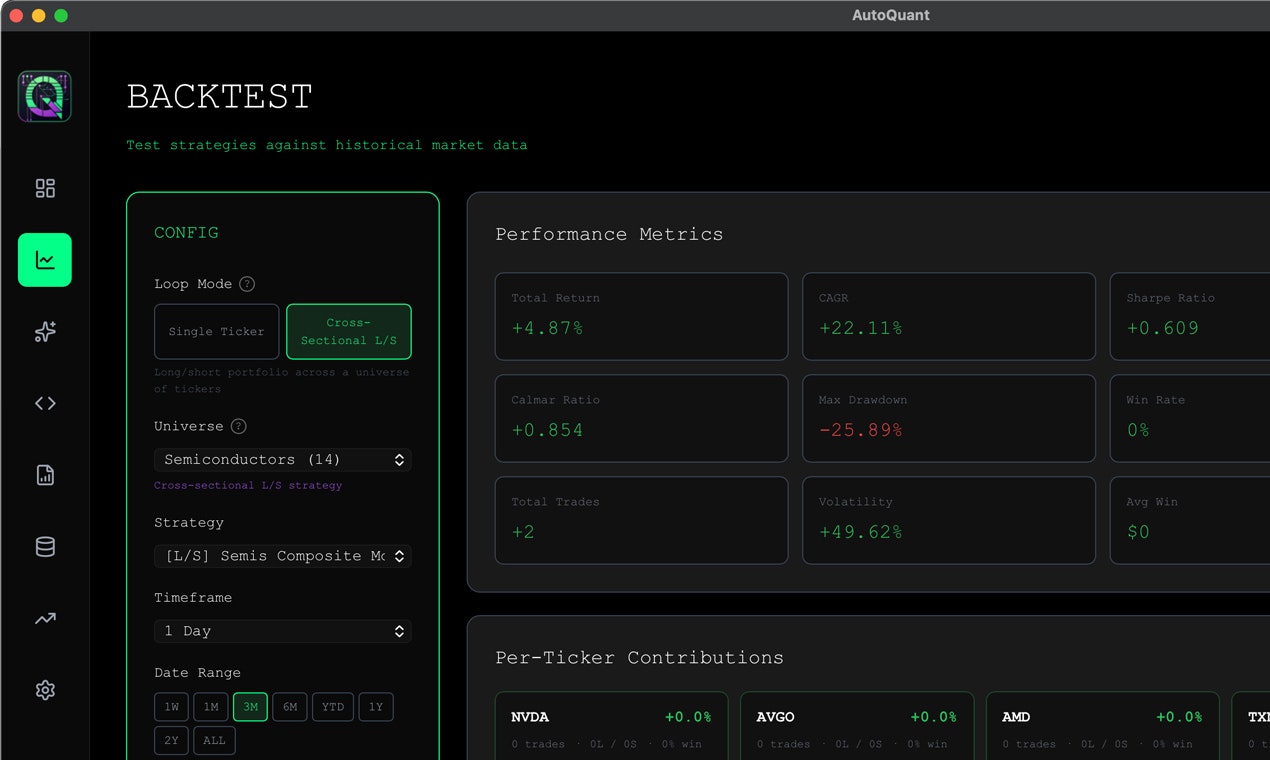Show Loop Mode help tooltip icon

pos(247,284)
